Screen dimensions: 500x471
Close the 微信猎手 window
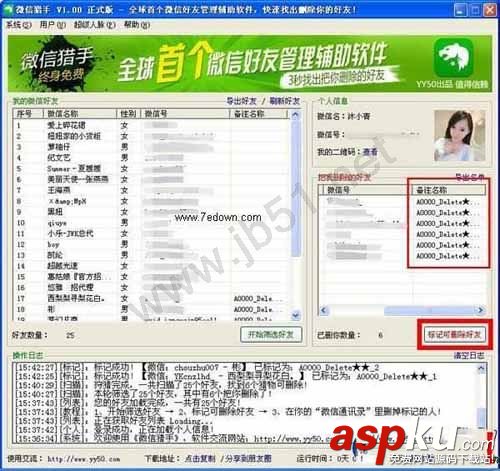pyautogui.click(x=490, y=10)
